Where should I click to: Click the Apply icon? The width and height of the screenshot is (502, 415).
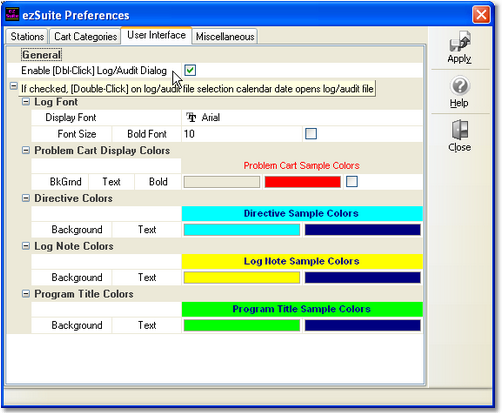coord(460,41)
